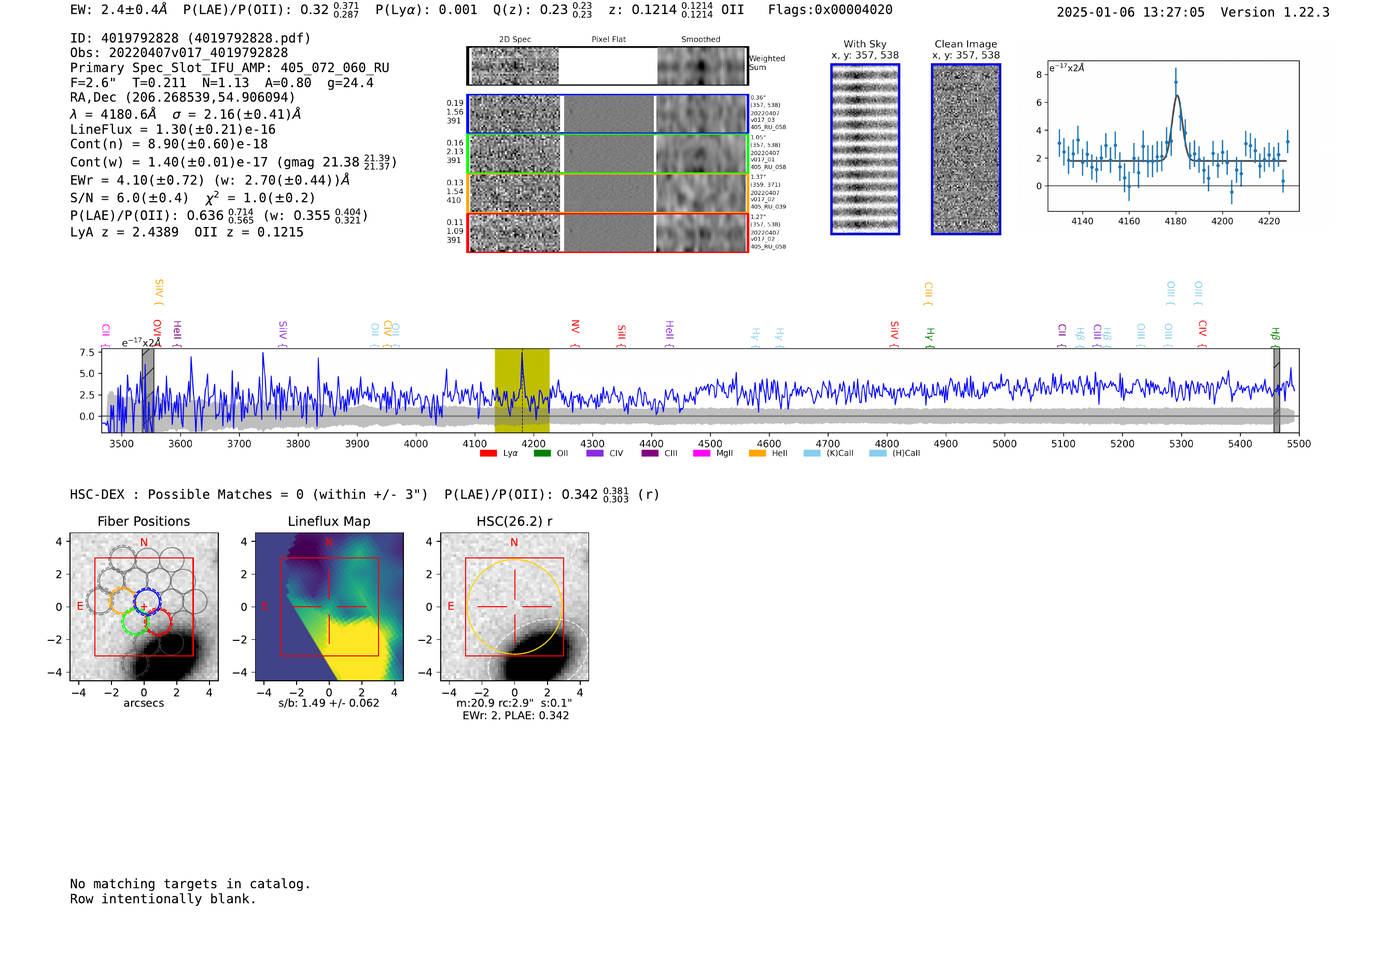Click the Lineflux Map image
Screen dimensions: 1400x953
click(x=329, y=607)
